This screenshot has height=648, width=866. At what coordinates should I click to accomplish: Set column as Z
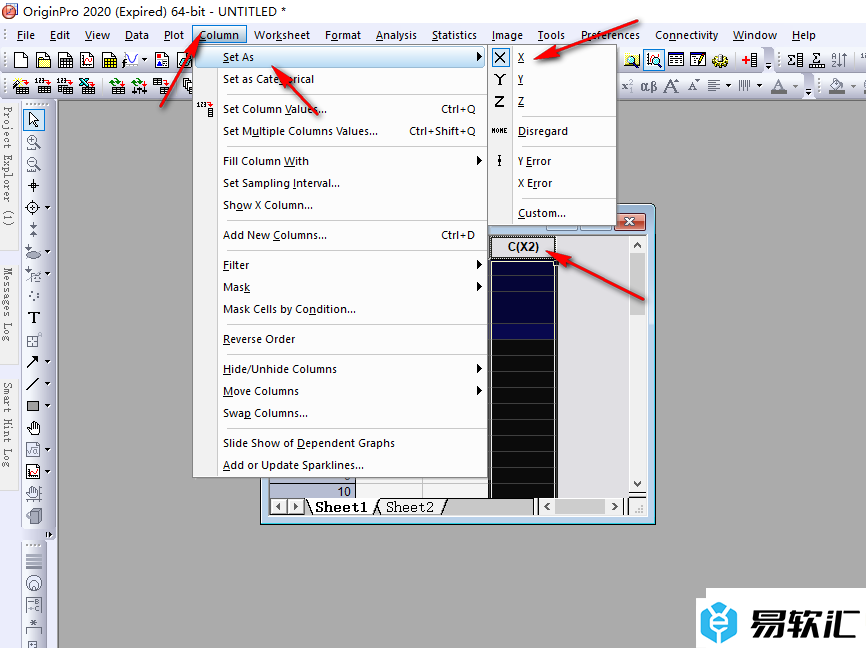pyautogui.click(x=552, y=102)
